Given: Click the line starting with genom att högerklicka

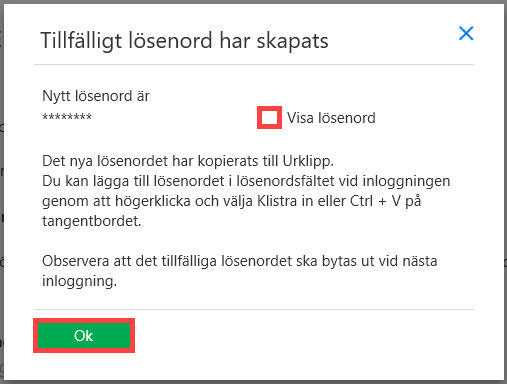Looking at the screenshot, I should coord(232,201).
